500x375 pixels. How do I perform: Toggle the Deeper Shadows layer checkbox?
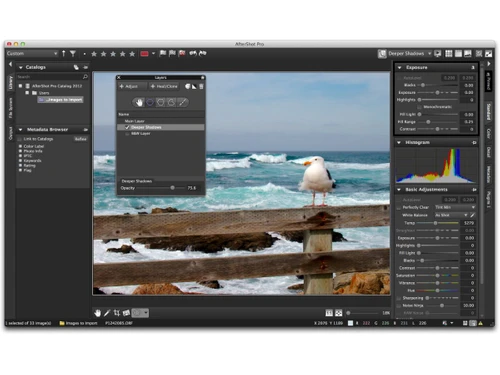tap(127, 127)
